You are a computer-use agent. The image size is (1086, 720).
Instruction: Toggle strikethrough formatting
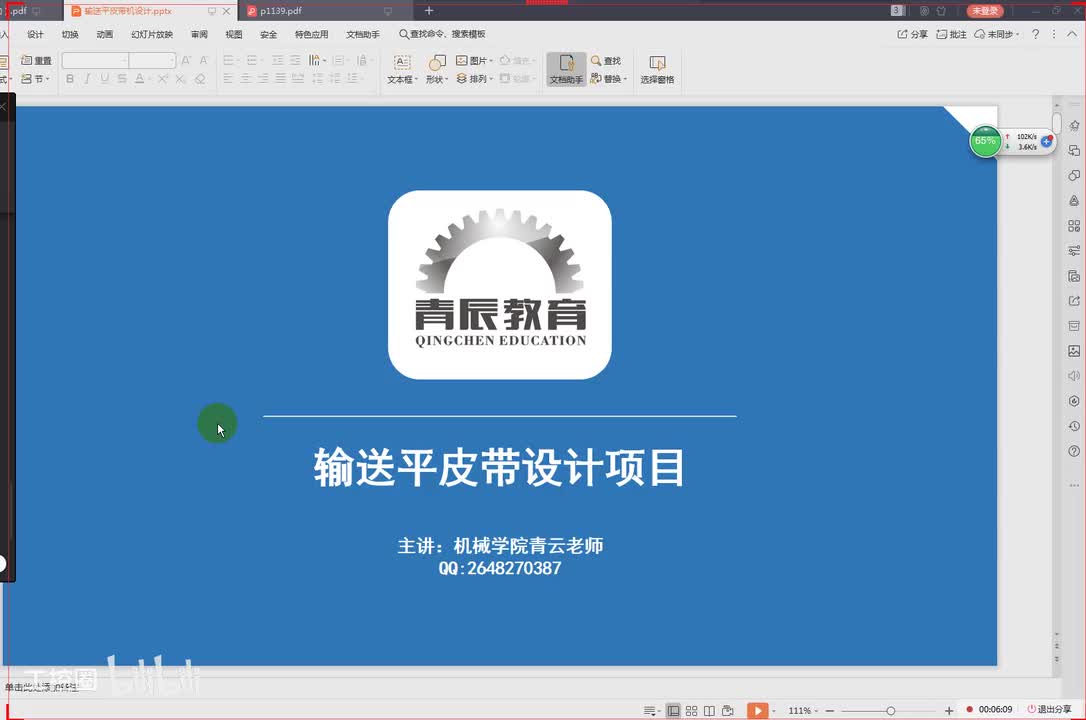[x=122, y=79]
